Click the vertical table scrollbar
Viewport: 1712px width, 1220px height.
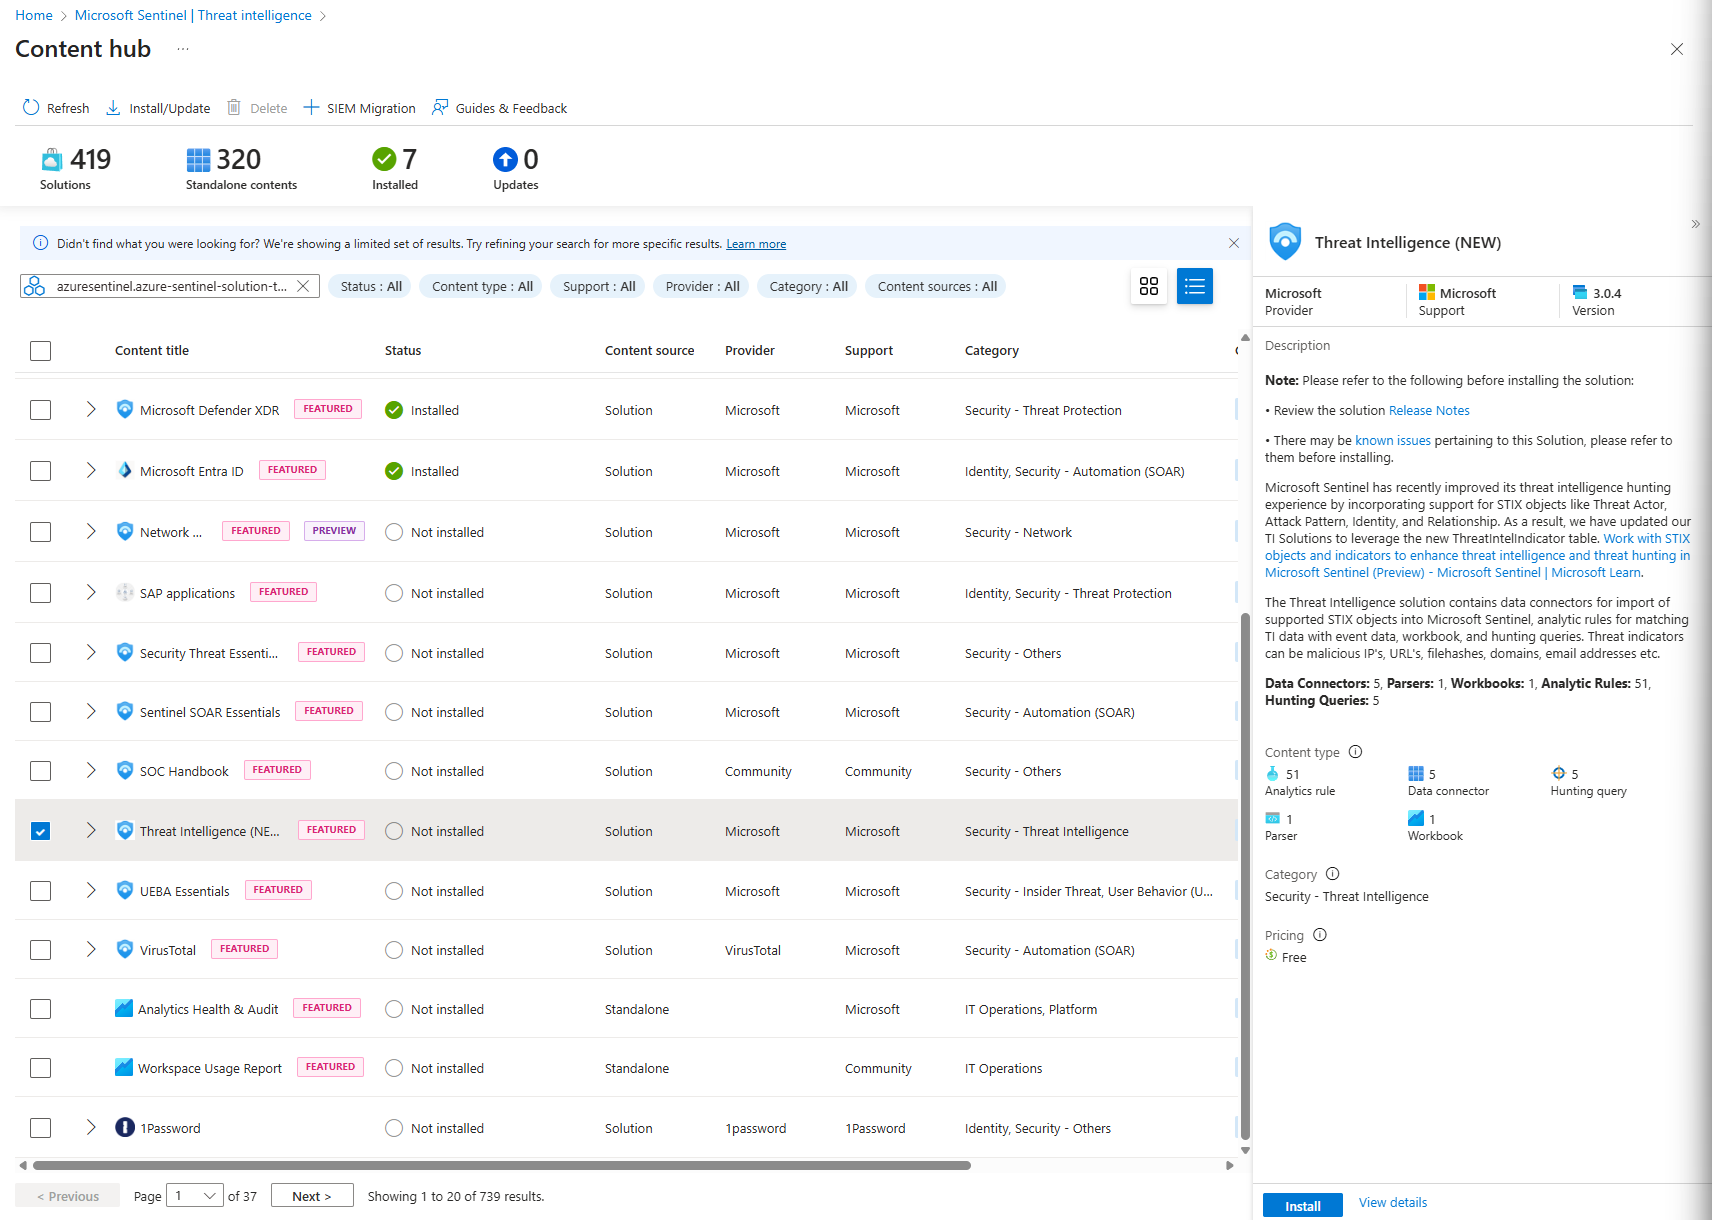[1245, 876]
